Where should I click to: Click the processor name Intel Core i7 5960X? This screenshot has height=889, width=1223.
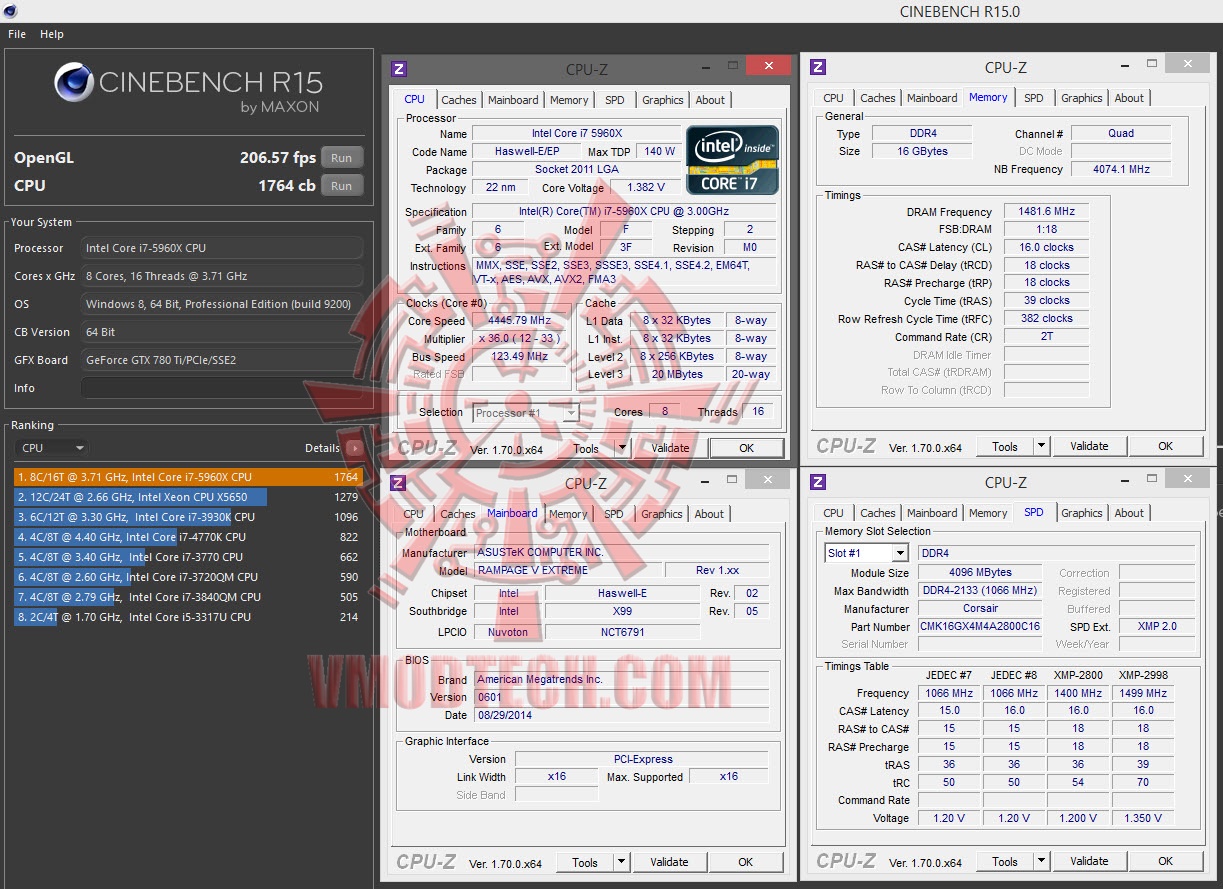576,134
